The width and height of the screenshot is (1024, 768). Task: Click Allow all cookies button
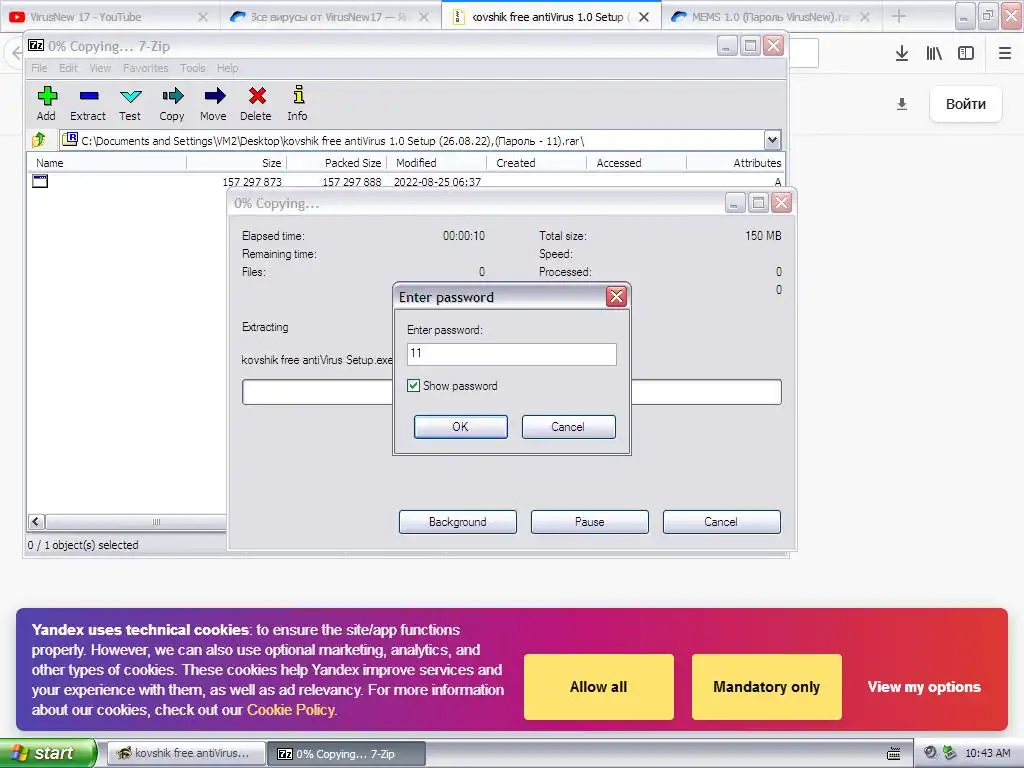point(598,687)
